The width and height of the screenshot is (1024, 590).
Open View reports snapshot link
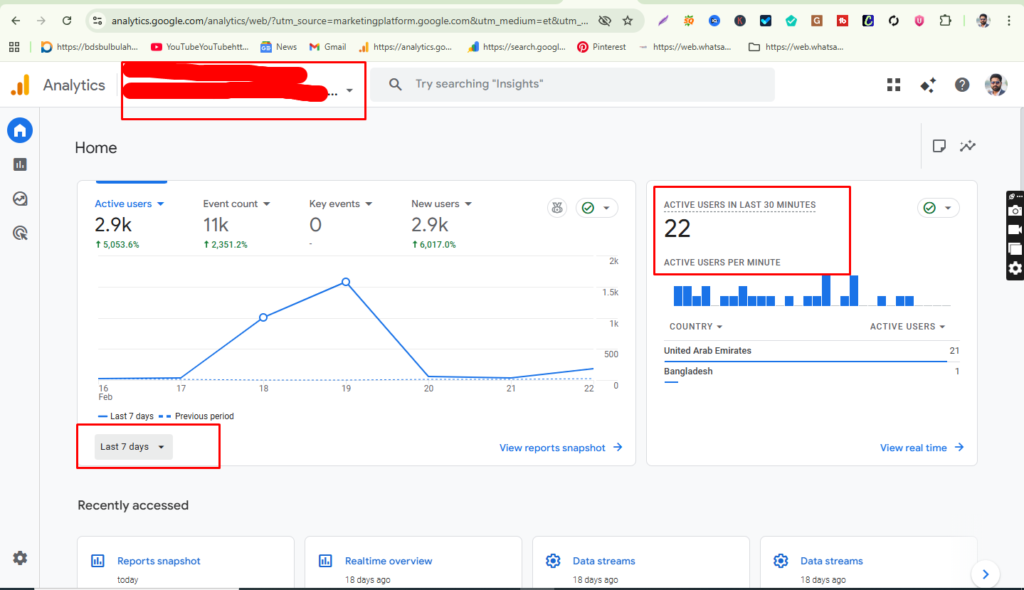click(x=553, y=447)
